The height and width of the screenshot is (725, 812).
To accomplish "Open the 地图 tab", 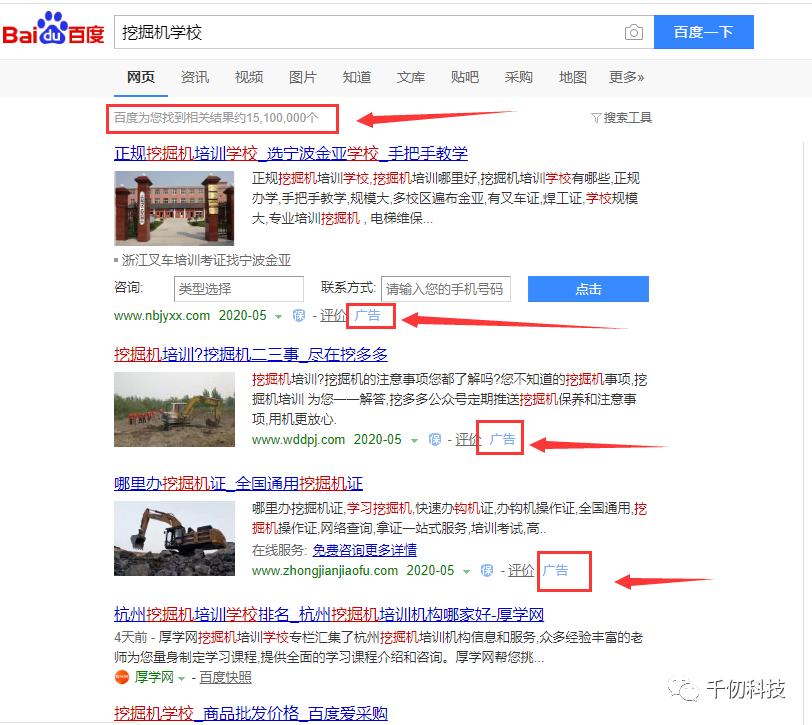I will click(572, 77).
